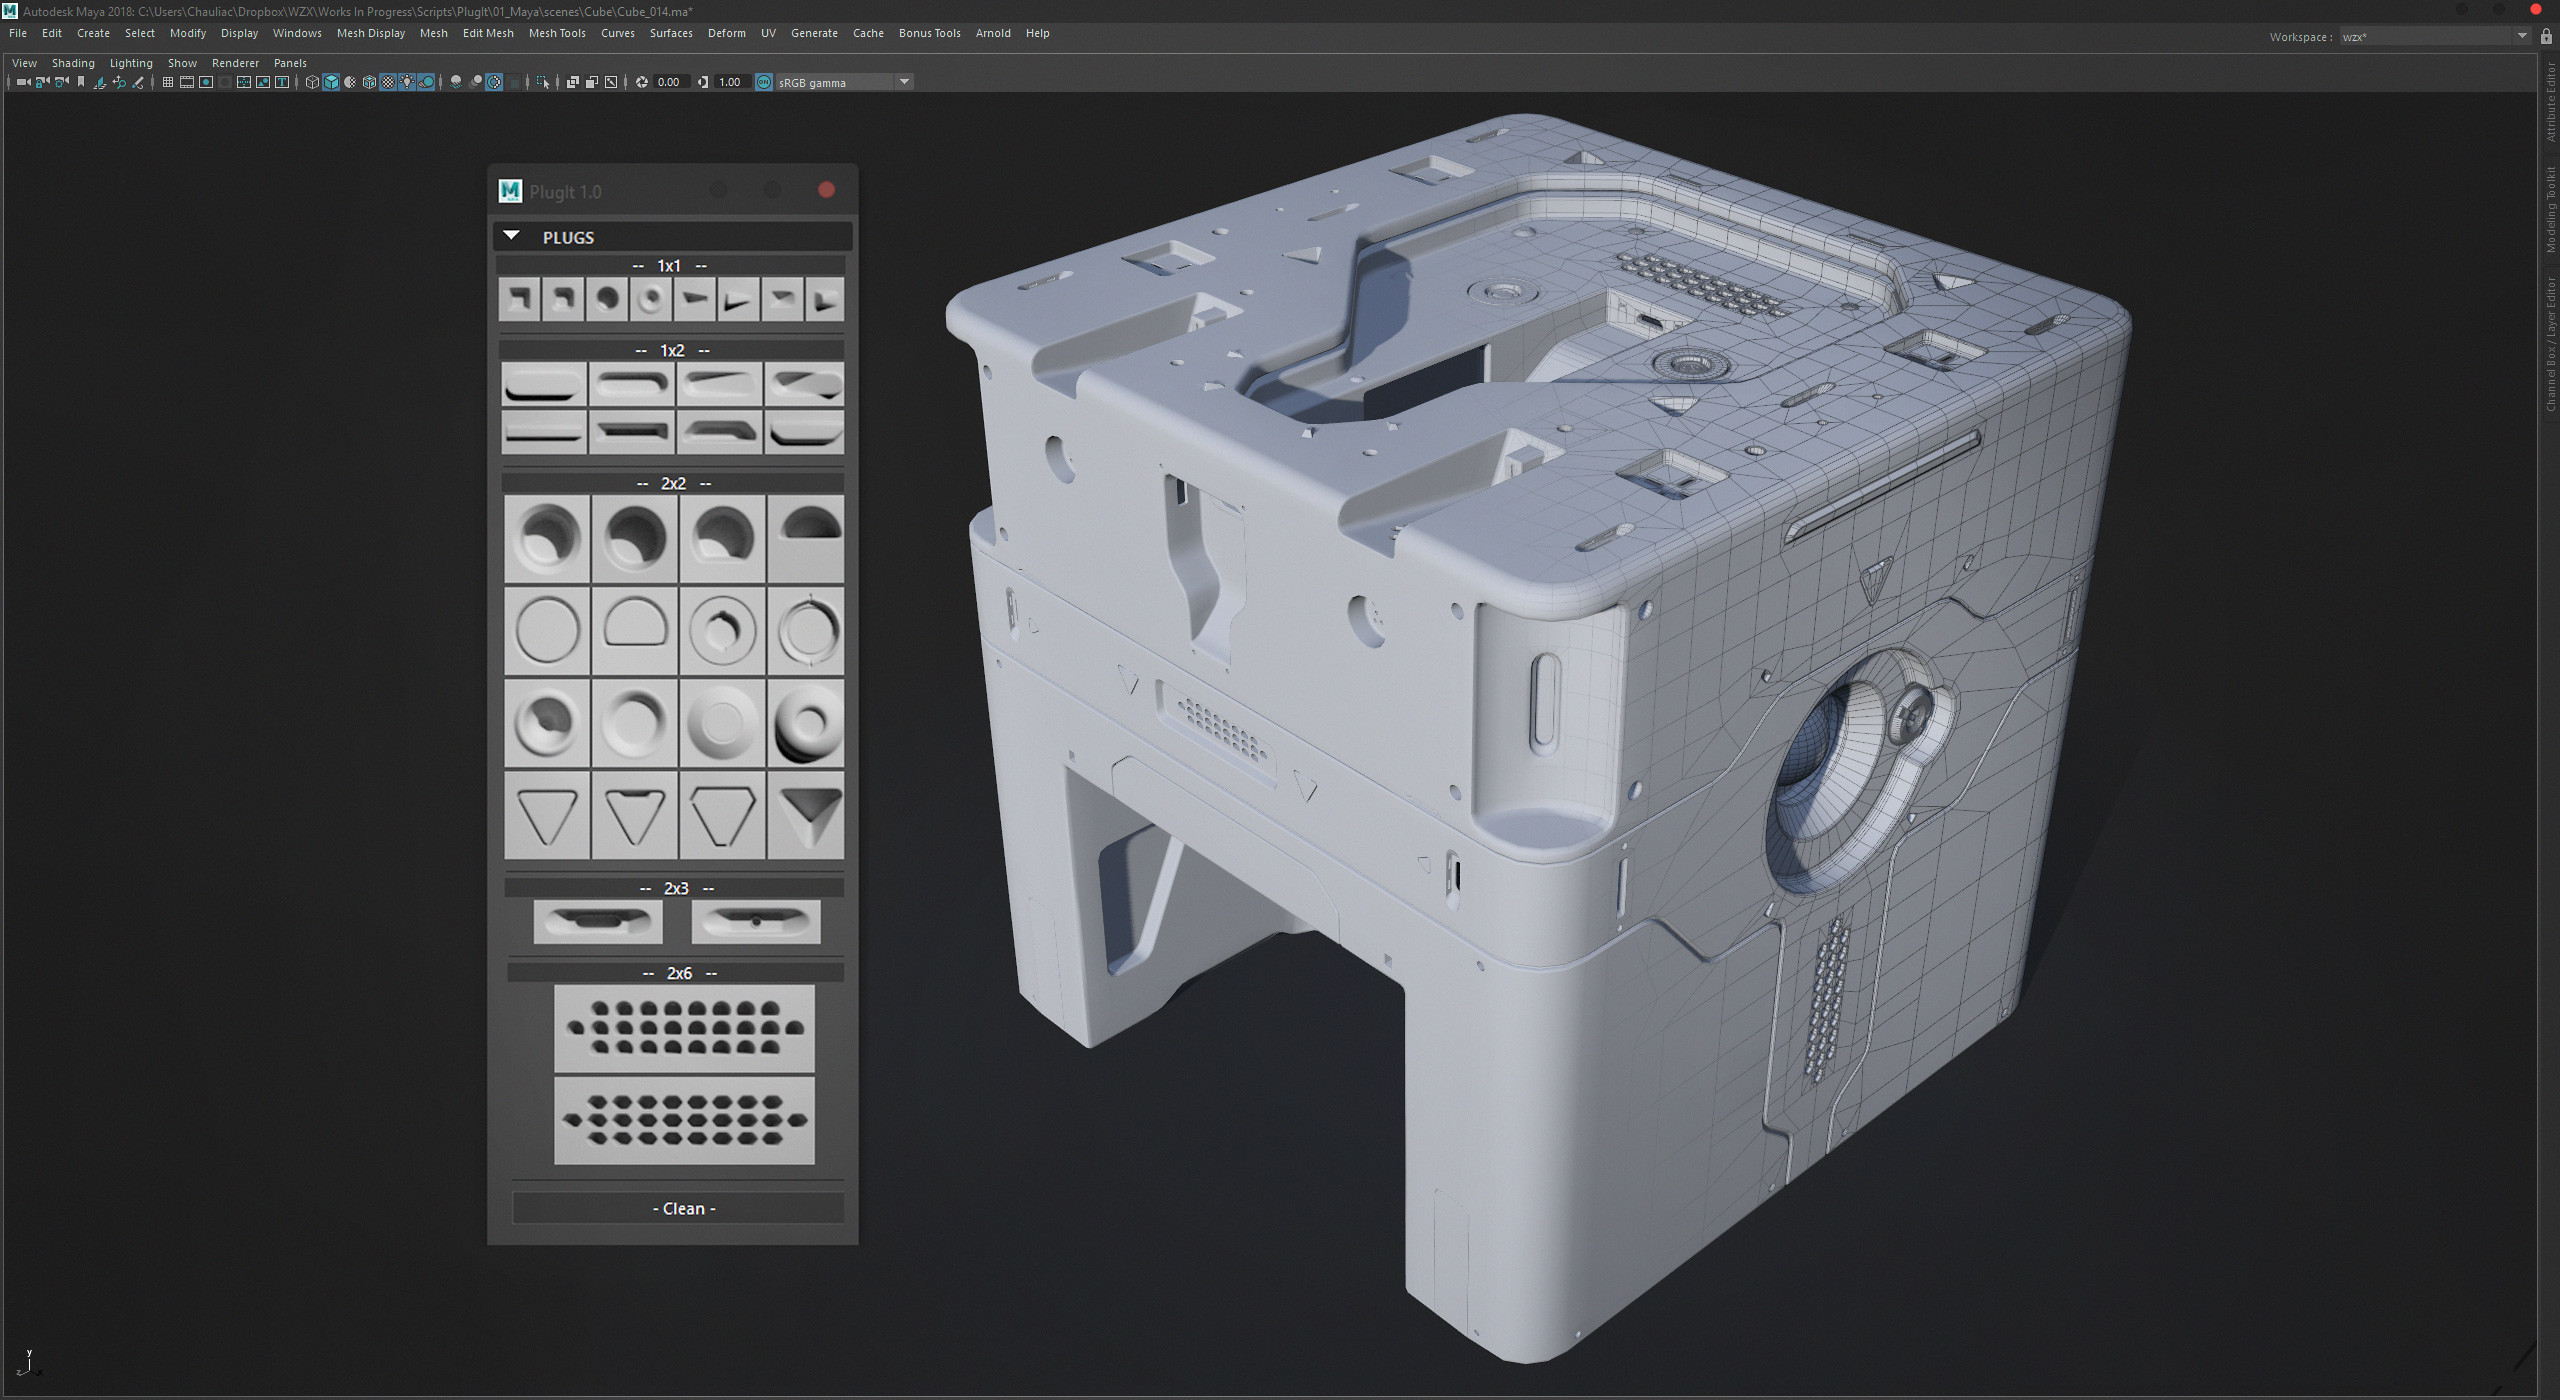The width and height of the screenshot is (2560, 1400).
Task: Click the bookmarks icon in panel toolbar
Action: [x=81, y=82]
